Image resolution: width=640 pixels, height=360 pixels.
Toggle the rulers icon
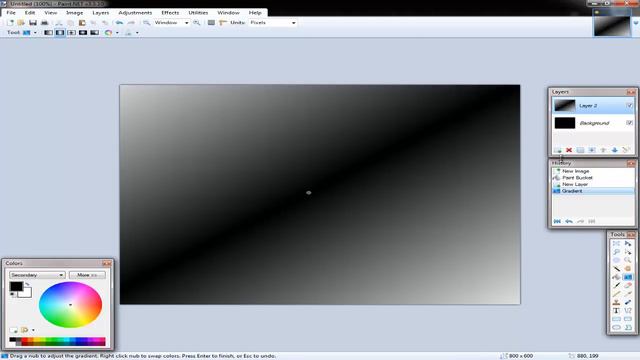pyautogui.click(x=223, y=23)
